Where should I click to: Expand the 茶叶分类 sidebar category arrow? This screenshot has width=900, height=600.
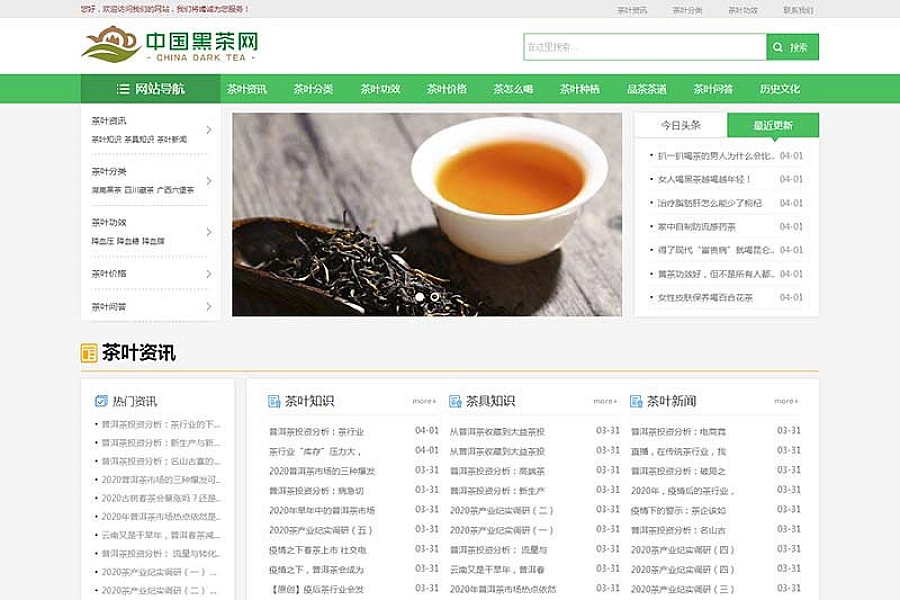coord(209,181)
